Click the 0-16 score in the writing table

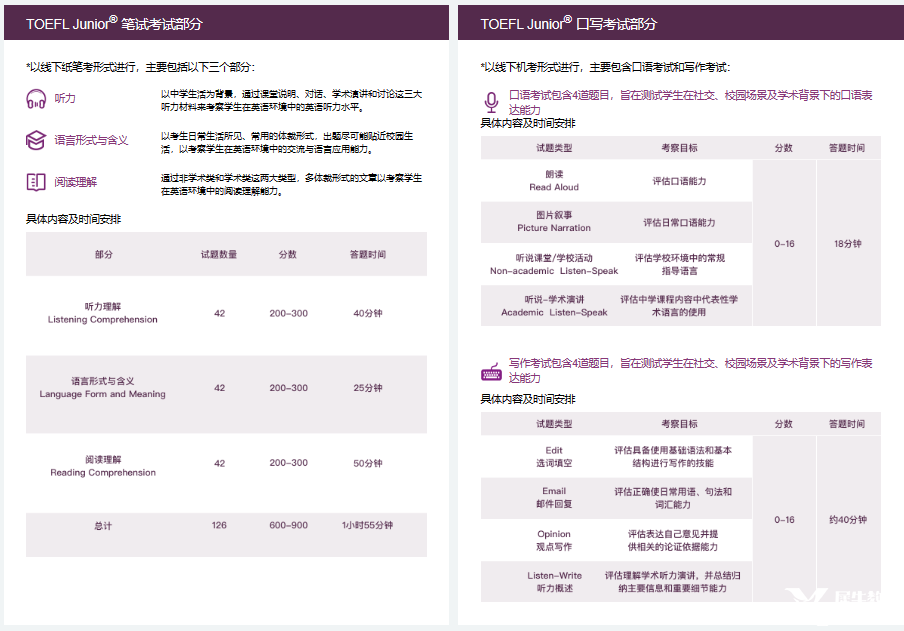784,520
